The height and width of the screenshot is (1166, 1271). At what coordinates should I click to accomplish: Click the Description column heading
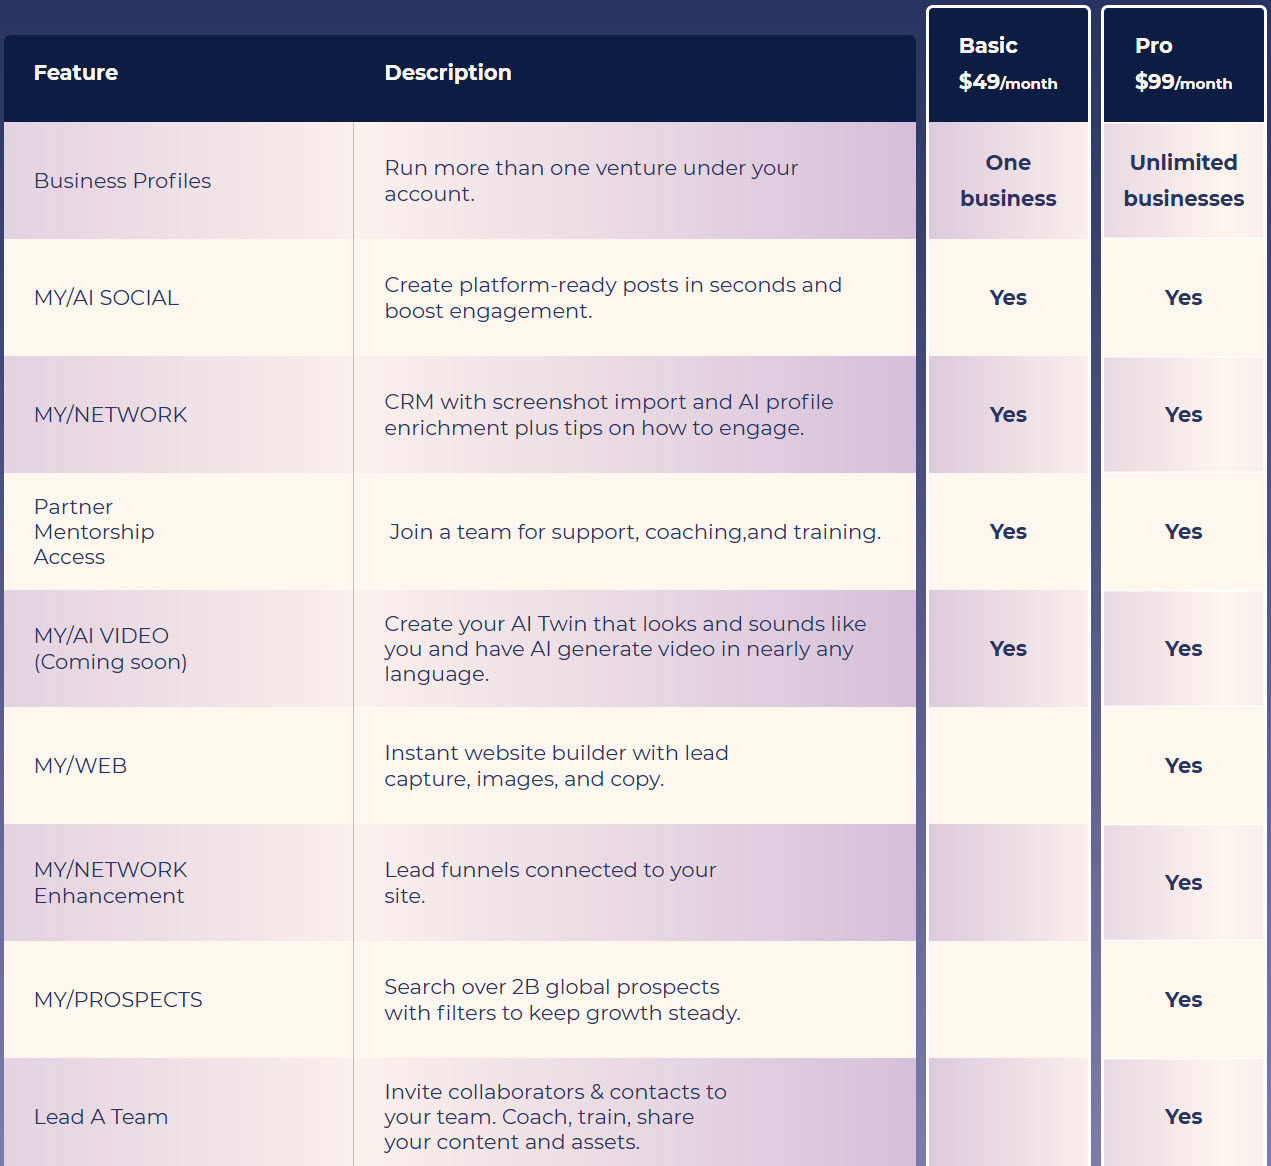(447, 72)
